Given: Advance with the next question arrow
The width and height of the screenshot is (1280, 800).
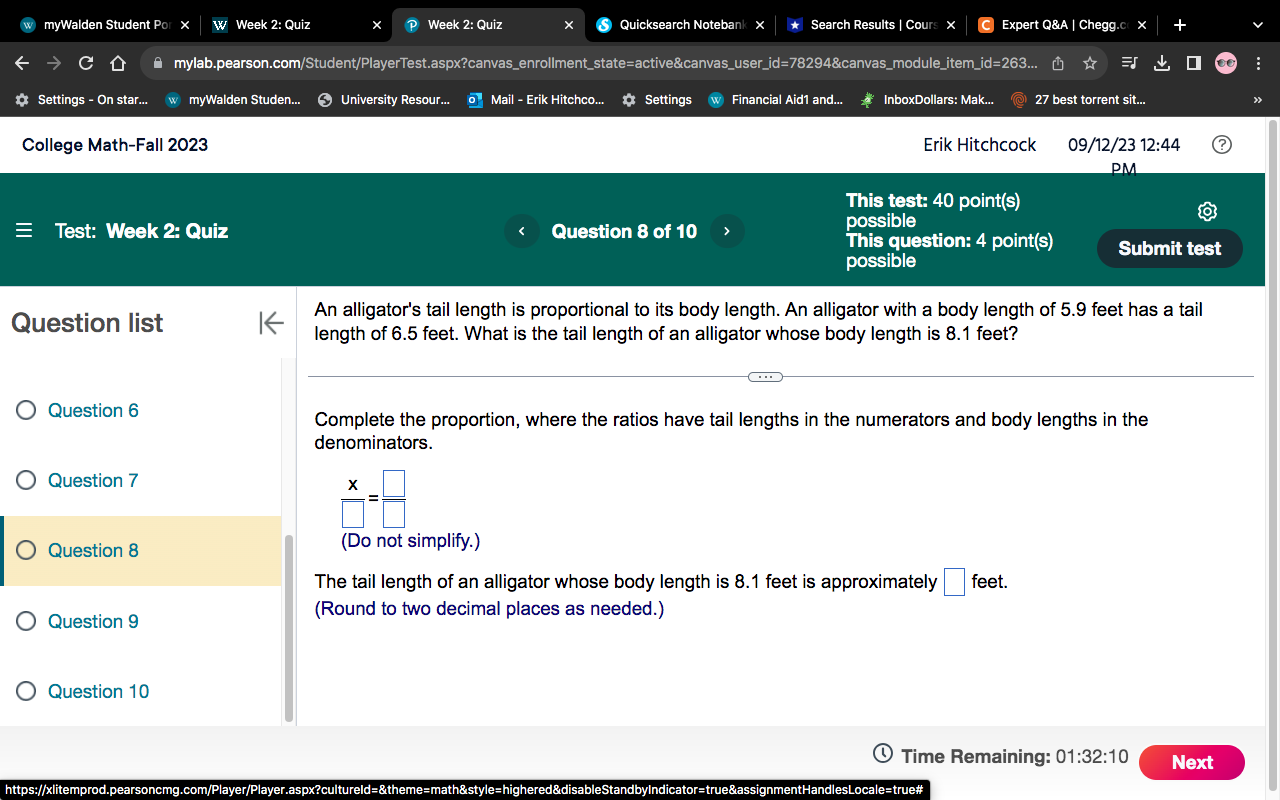Looking at the screenshot, I should coord(727,230).
